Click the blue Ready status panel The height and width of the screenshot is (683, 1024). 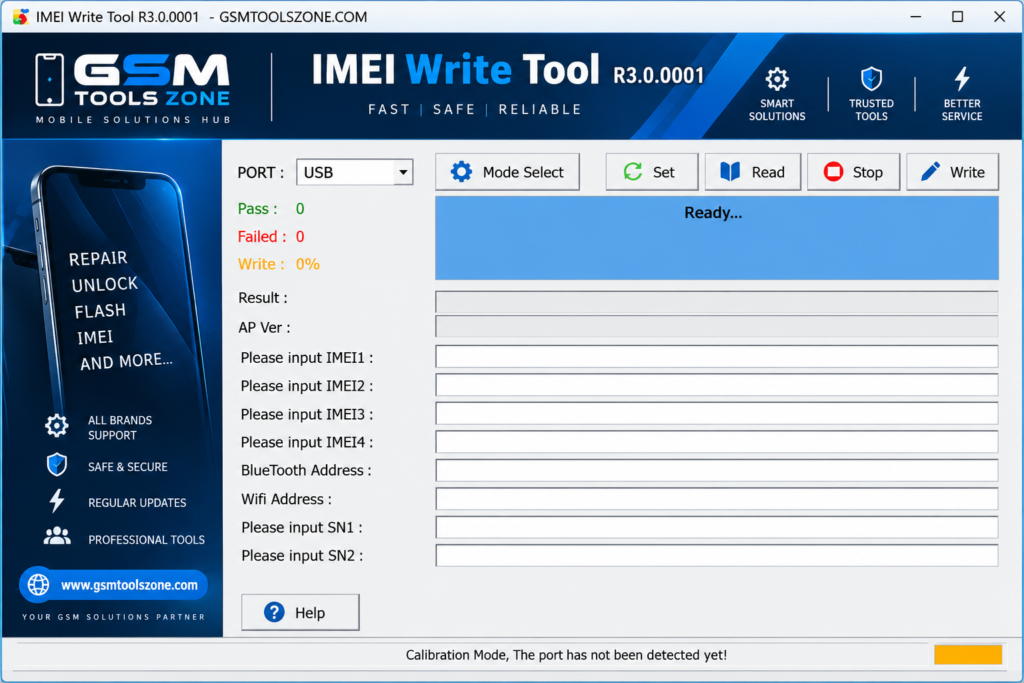[x=716, y=238]
